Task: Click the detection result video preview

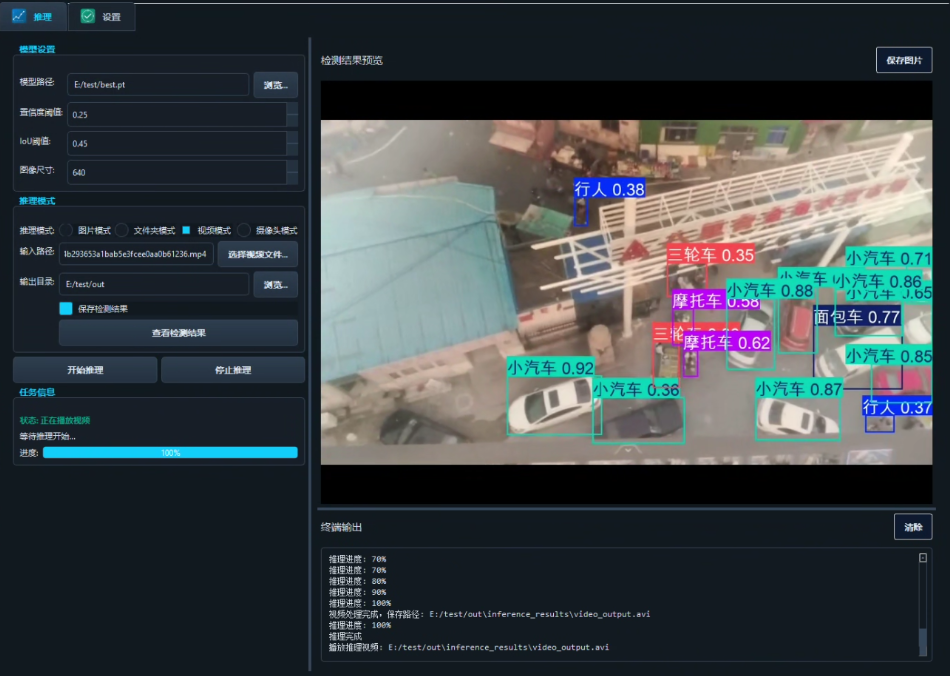Action: pos(626,292)
